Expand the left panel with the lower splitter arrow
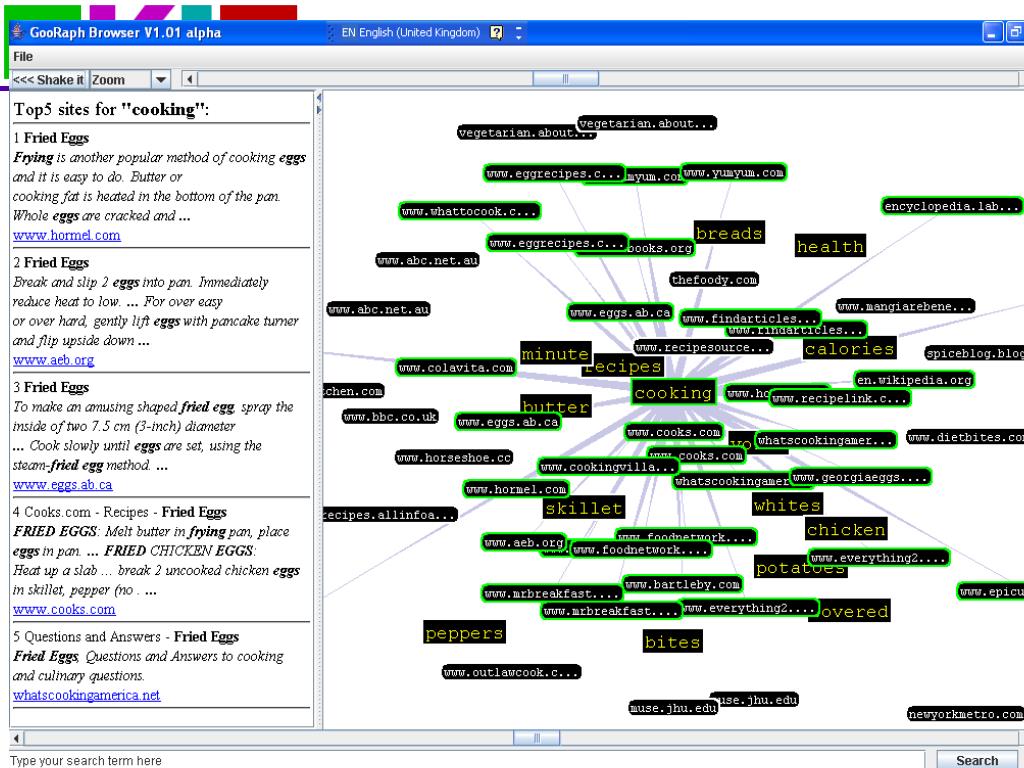 (319, 110)
